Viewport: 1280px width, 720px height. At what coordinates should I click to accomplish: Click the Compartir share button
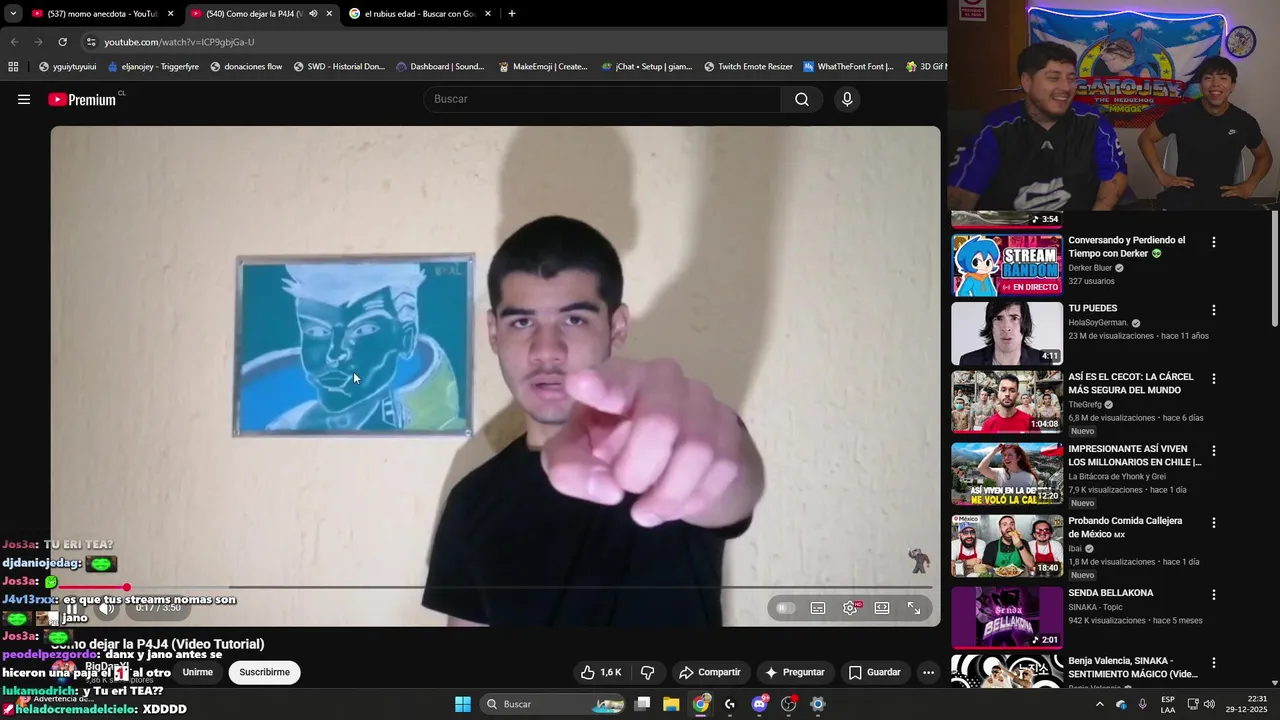[x=710, y=672]
